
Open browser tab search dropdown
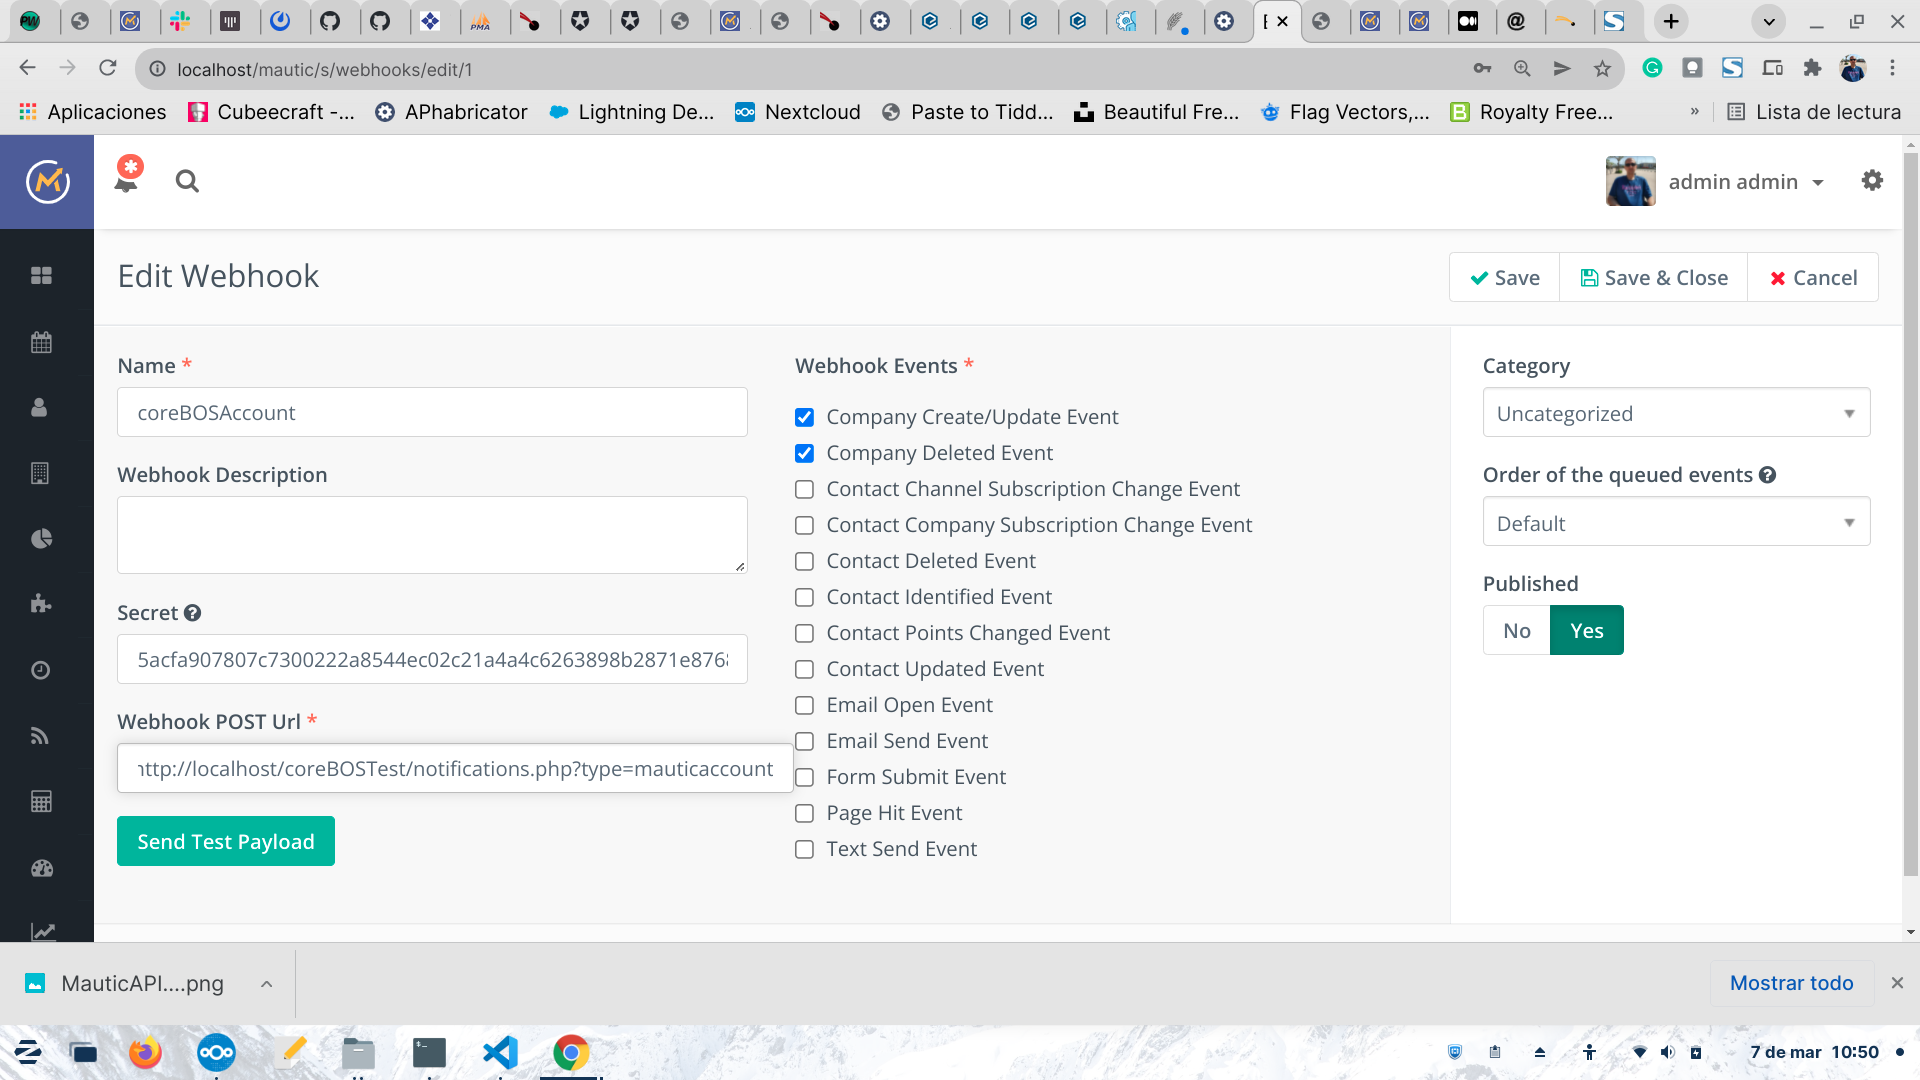pos(1768,21)
